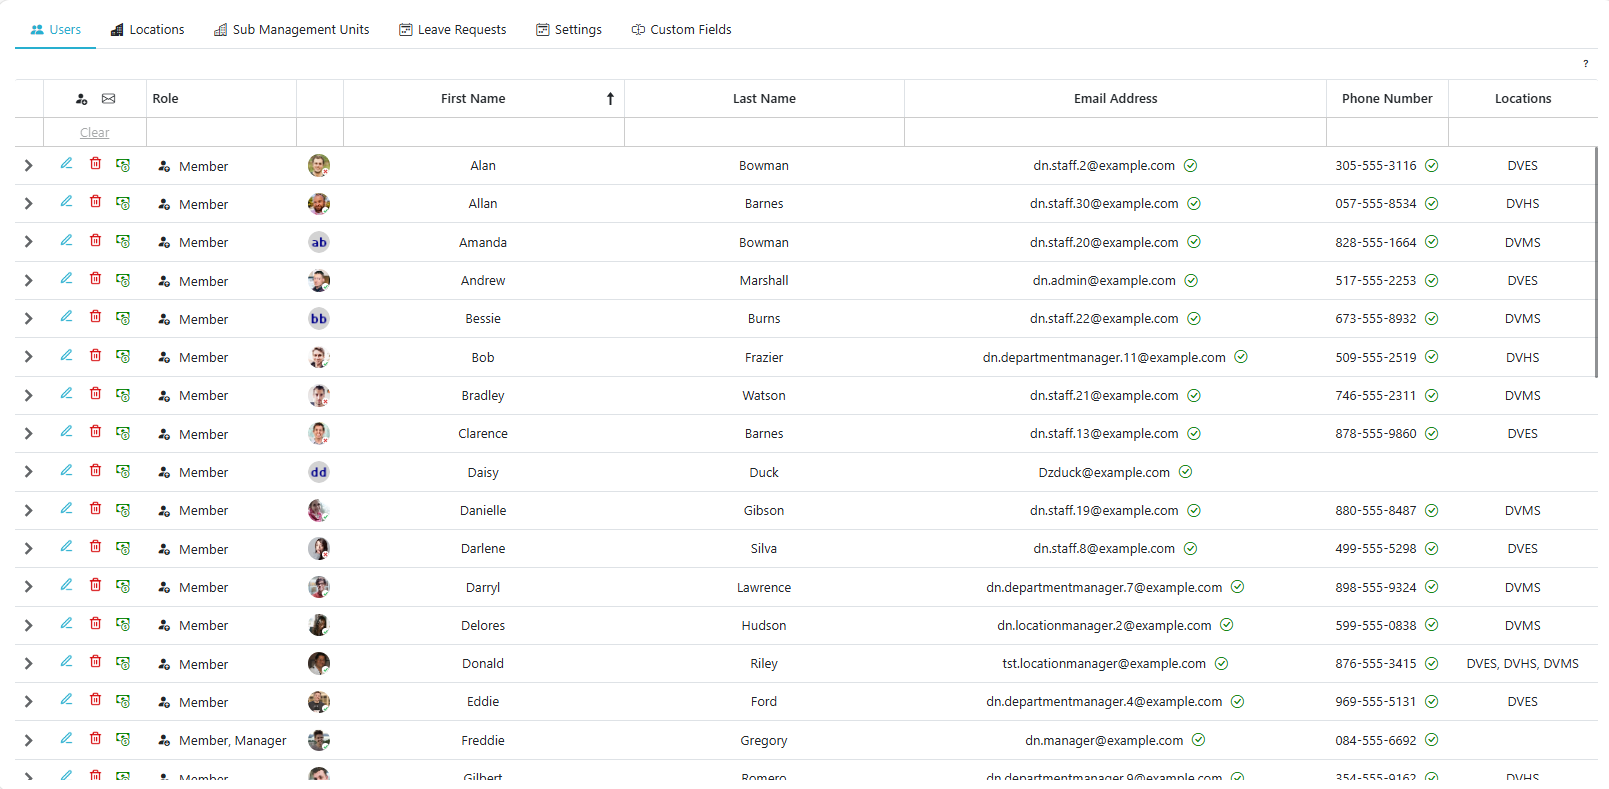The width and height of the screenshot is (1609, 789).
Task: Edit Donald Riley using the pencil icon
Action: pyautogui.click(x=66, y=662)
